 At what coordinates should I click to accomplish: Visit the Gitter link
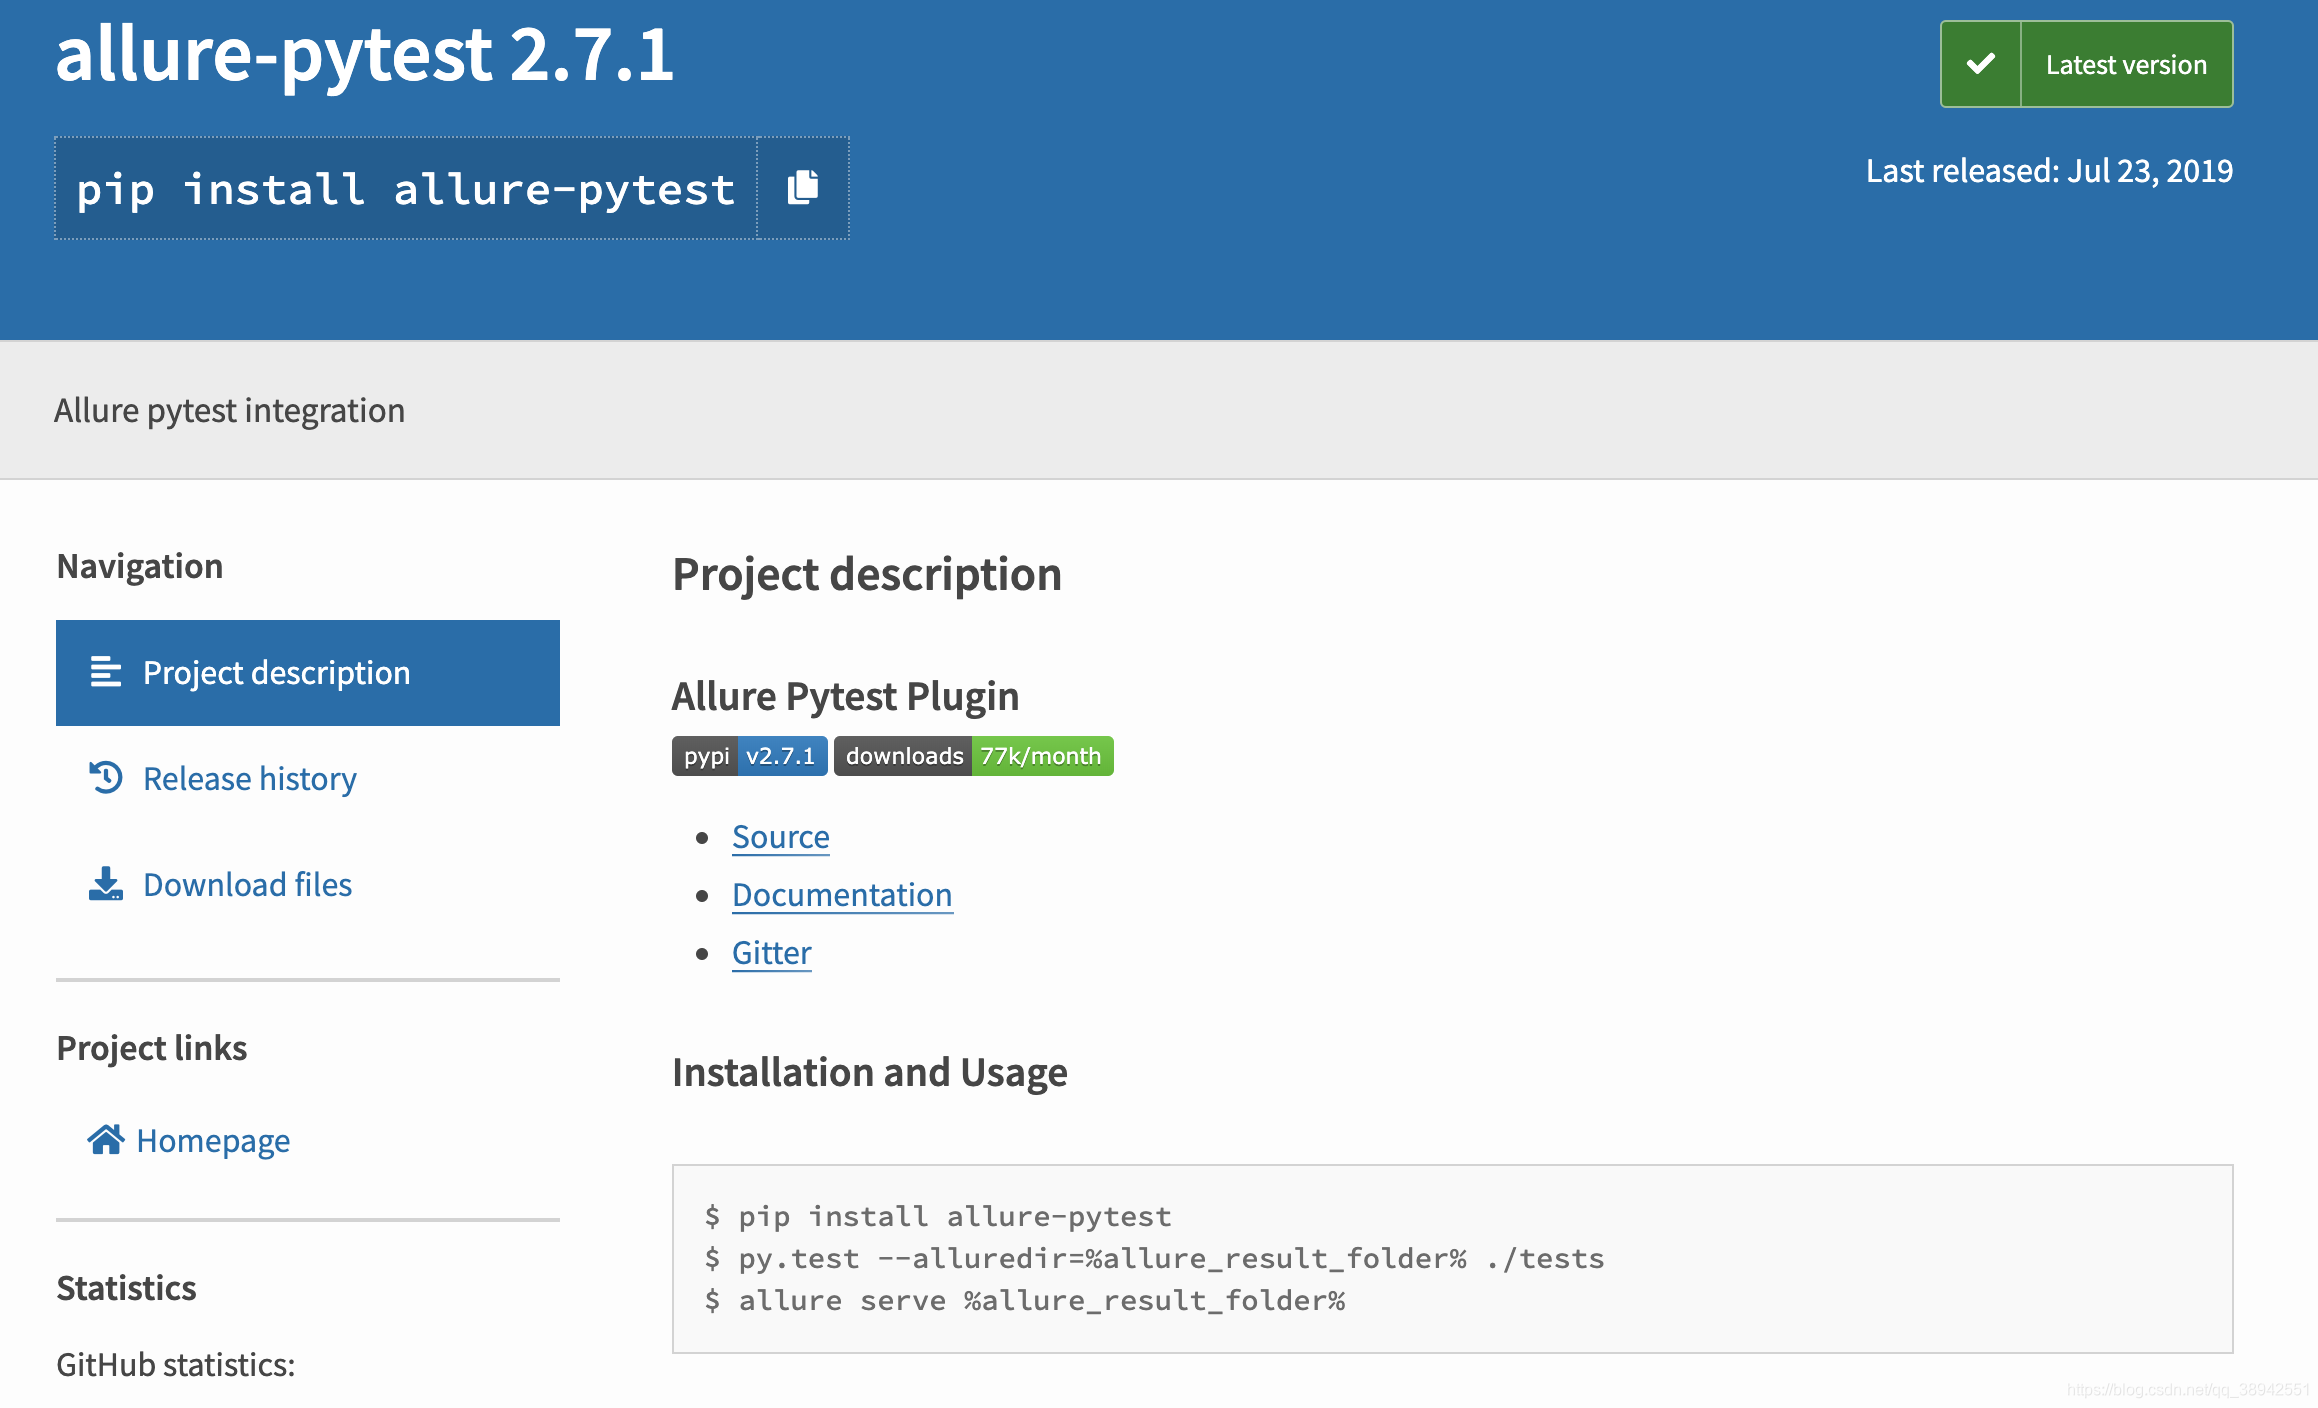pos(772,953)
